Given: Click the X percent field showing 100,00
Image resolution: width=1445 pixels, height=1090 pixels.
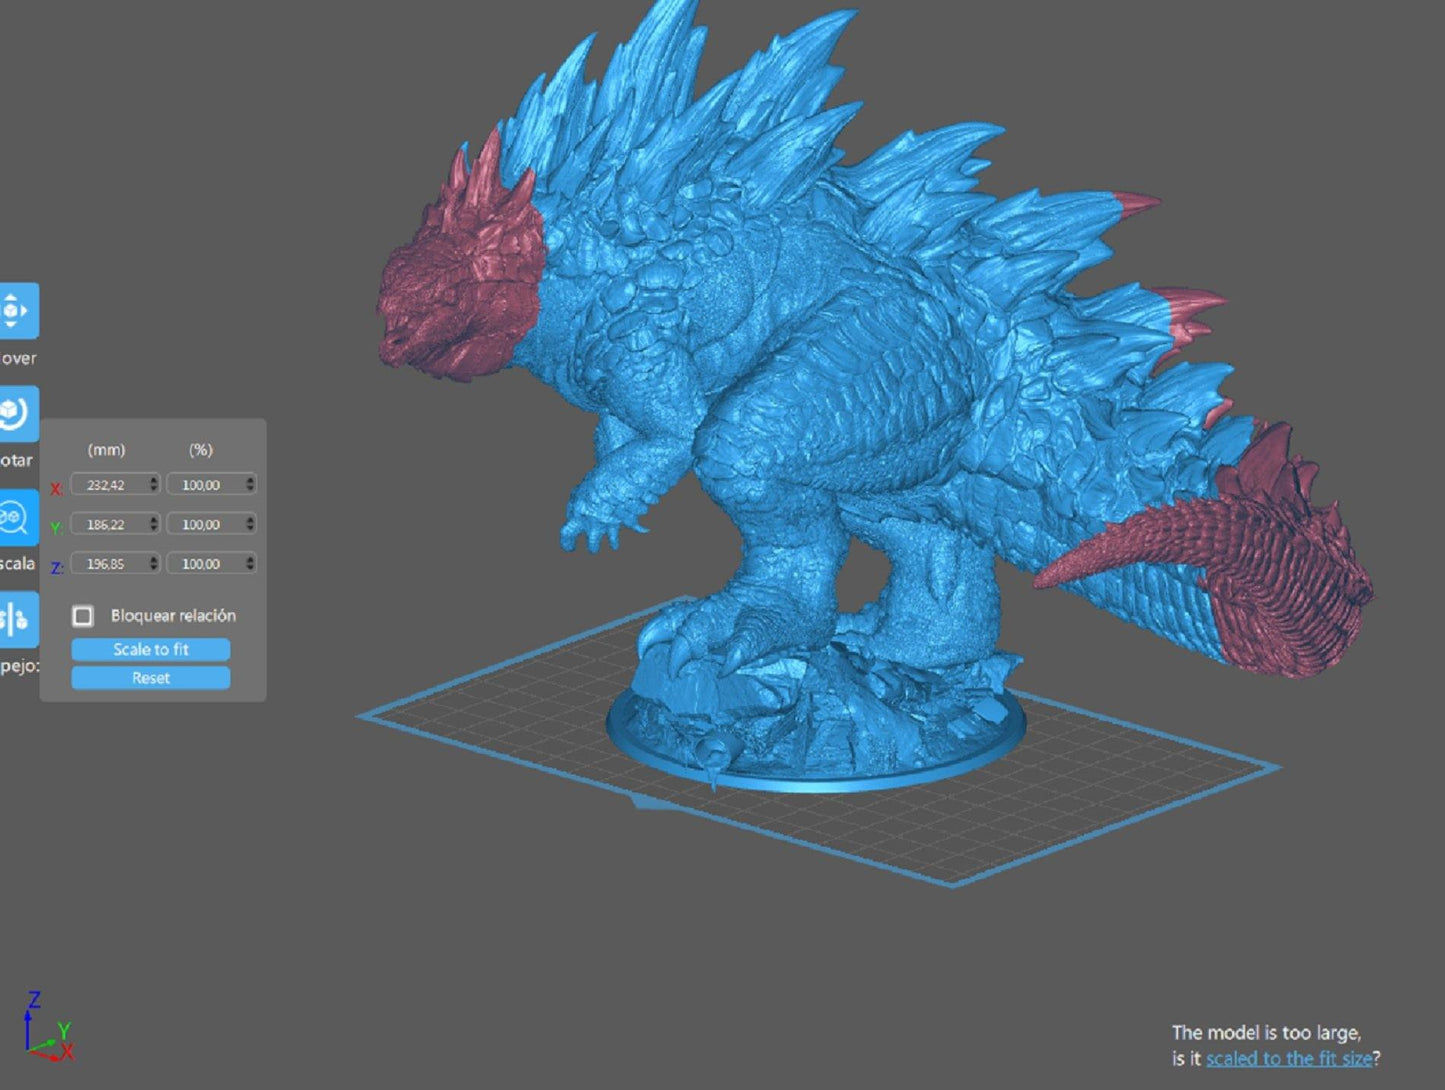Looking at the screenshot, I should [203, 485].
